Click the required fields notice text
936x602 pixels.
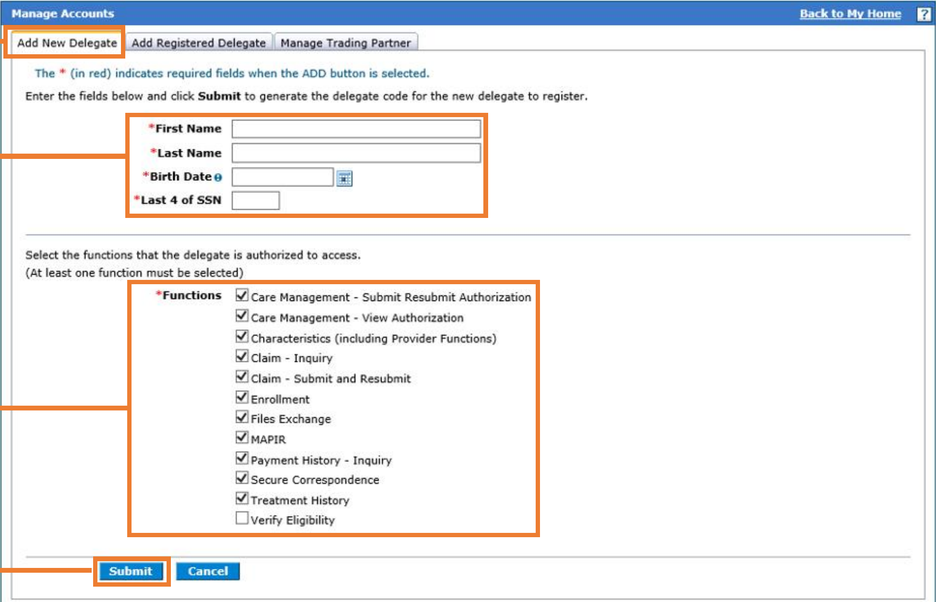pyautogui.click(x=232, y=73)
